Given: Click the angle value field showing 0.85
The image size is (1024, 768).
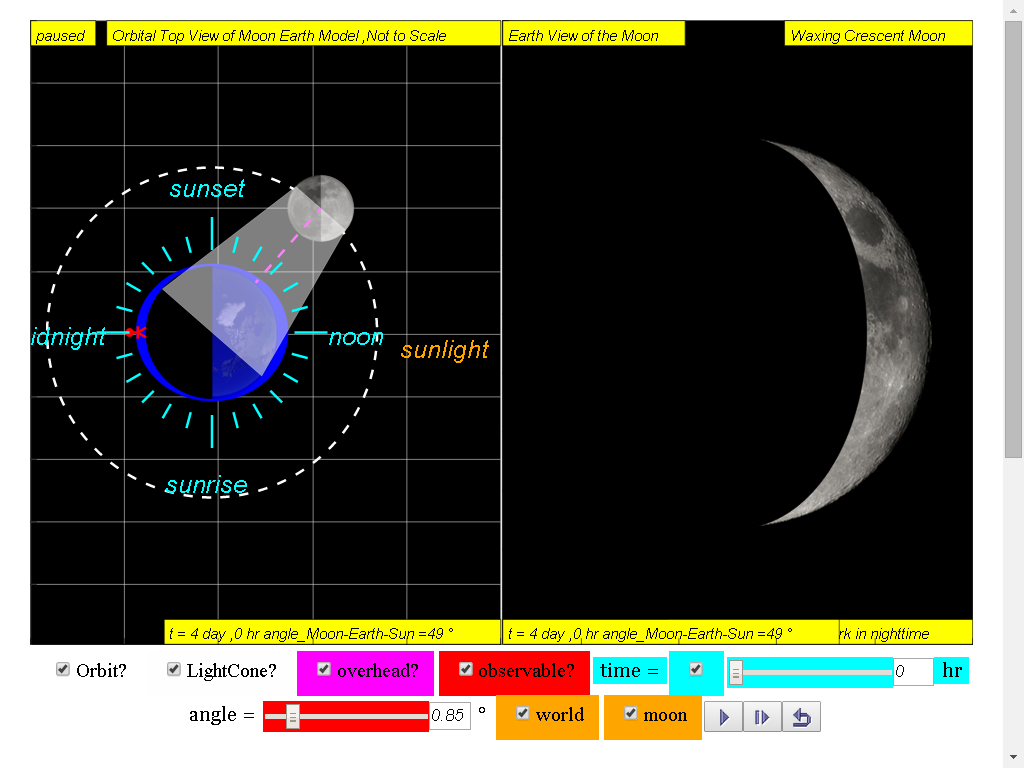Looking at the screenshot, I should pyautogui.click(x=449, y=716).
